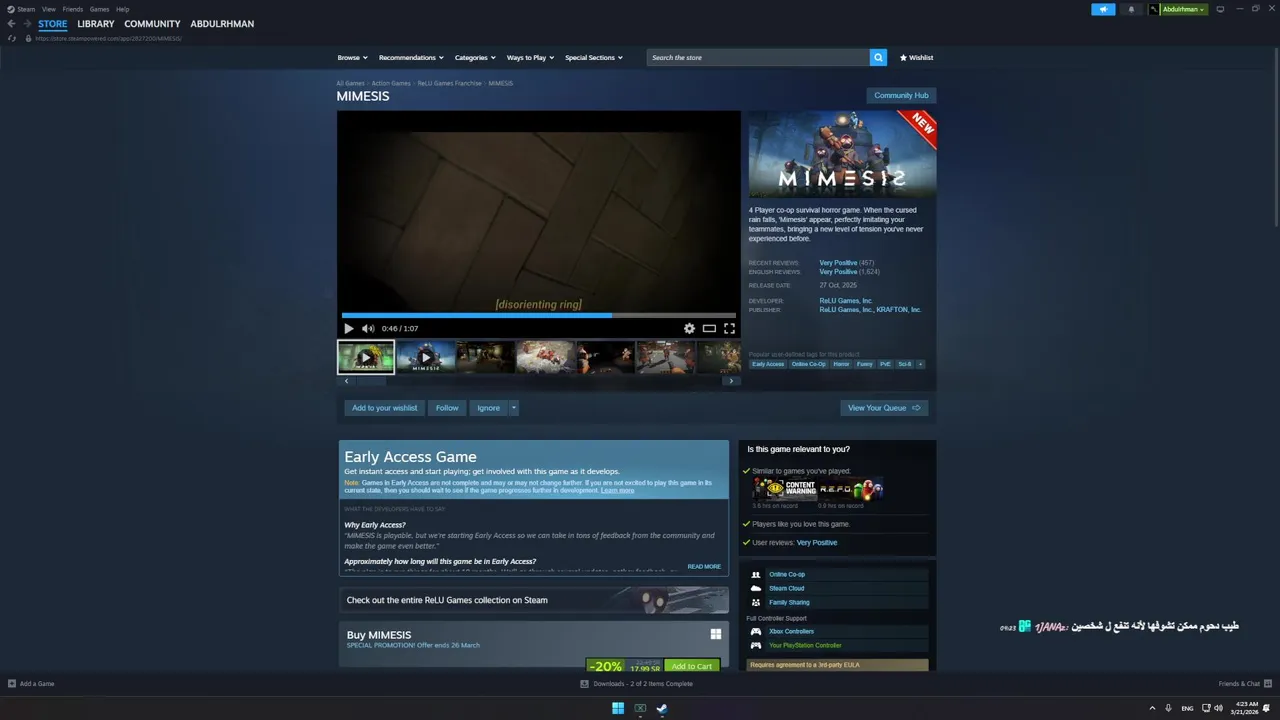Click the store search magnifier button
Viewport: 1280px width, 720px height.
(x=878, y=58)
